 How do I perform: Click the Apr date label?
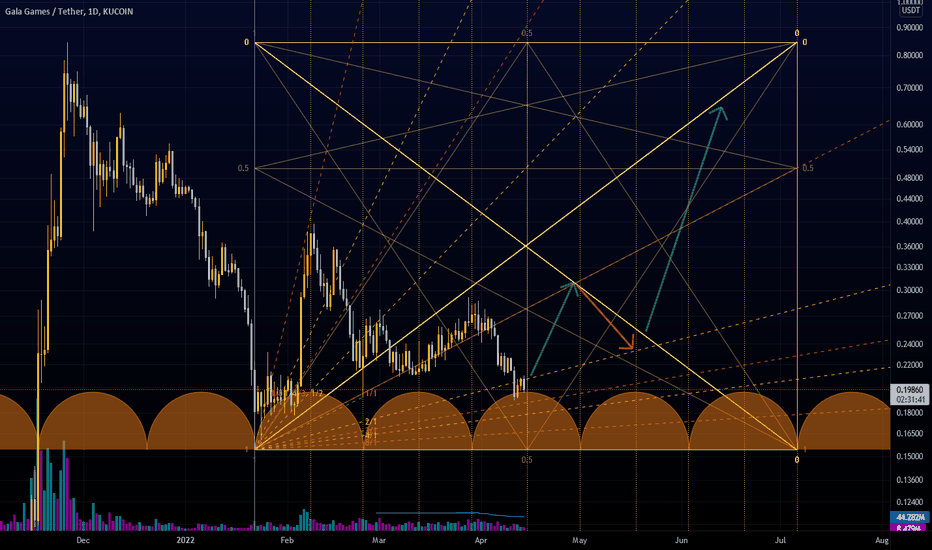(481, 540)
